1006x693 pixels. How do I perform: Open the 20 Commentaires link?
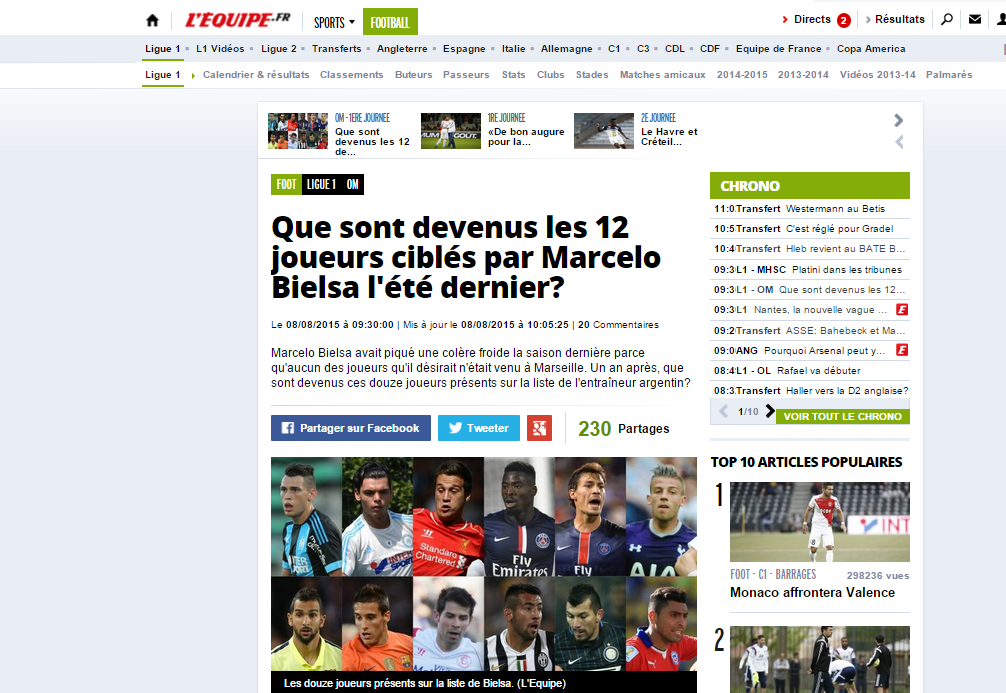coord(618,325)
